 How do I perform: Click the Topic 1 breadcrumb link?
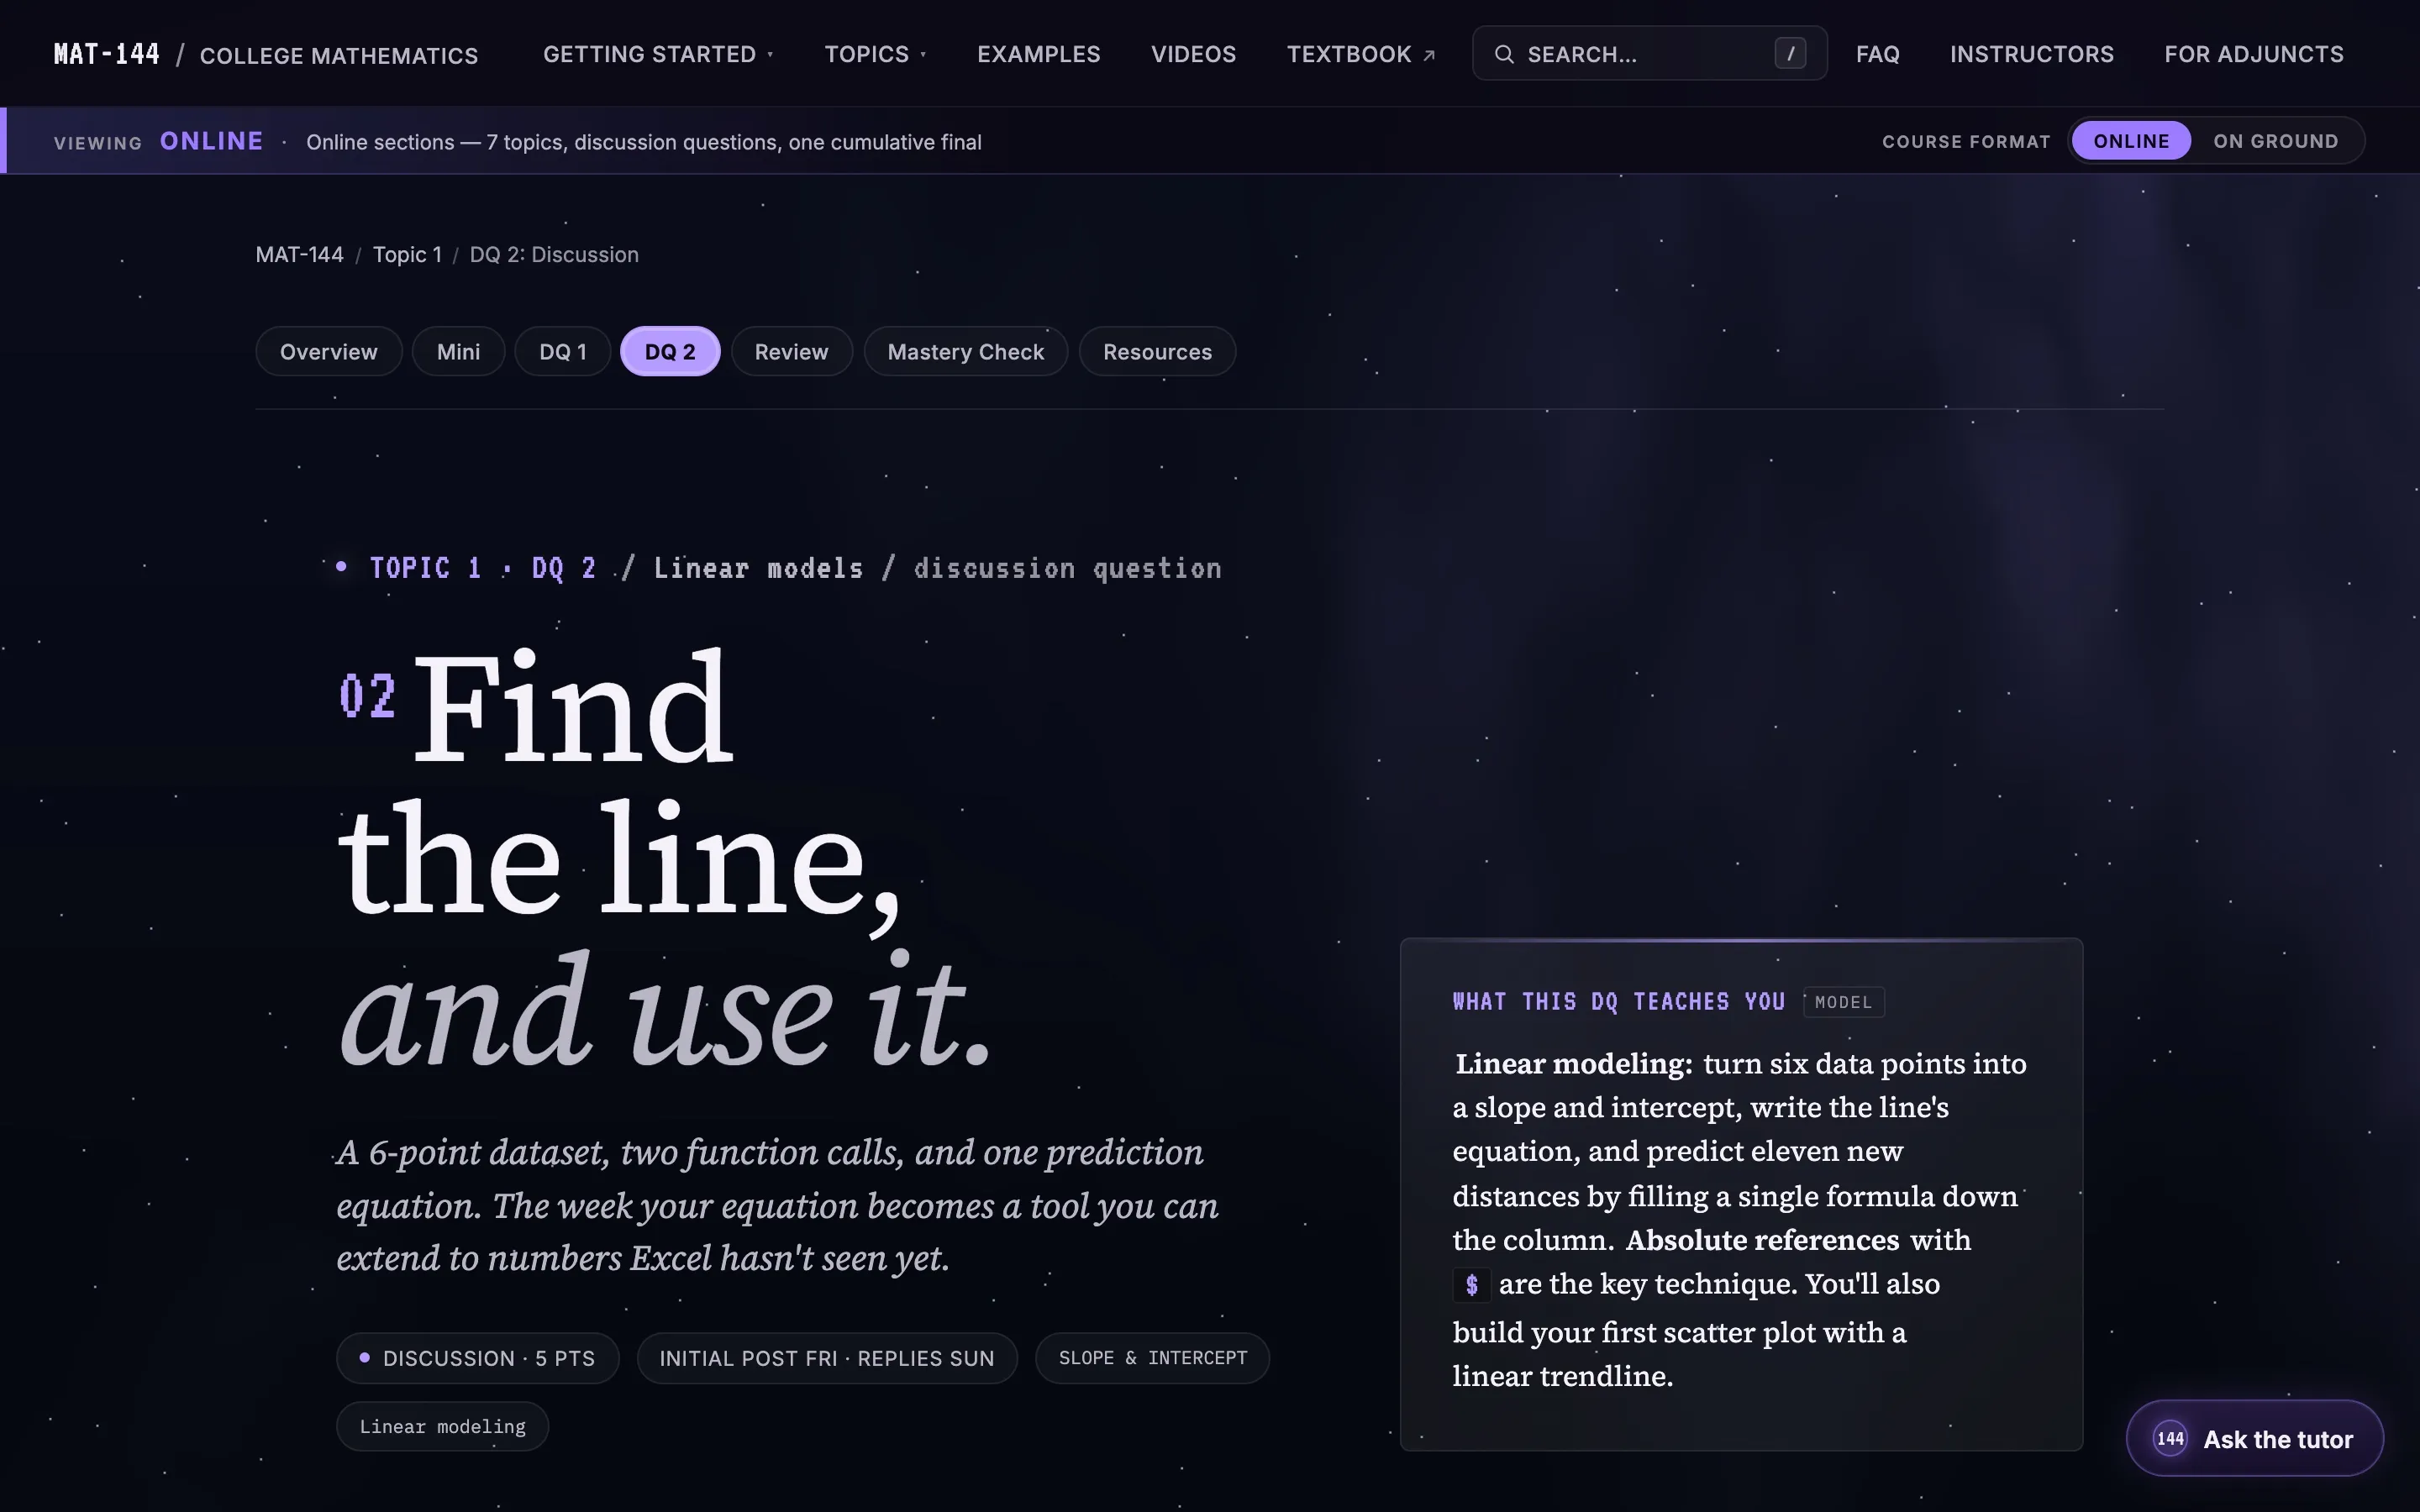point(407,255)
